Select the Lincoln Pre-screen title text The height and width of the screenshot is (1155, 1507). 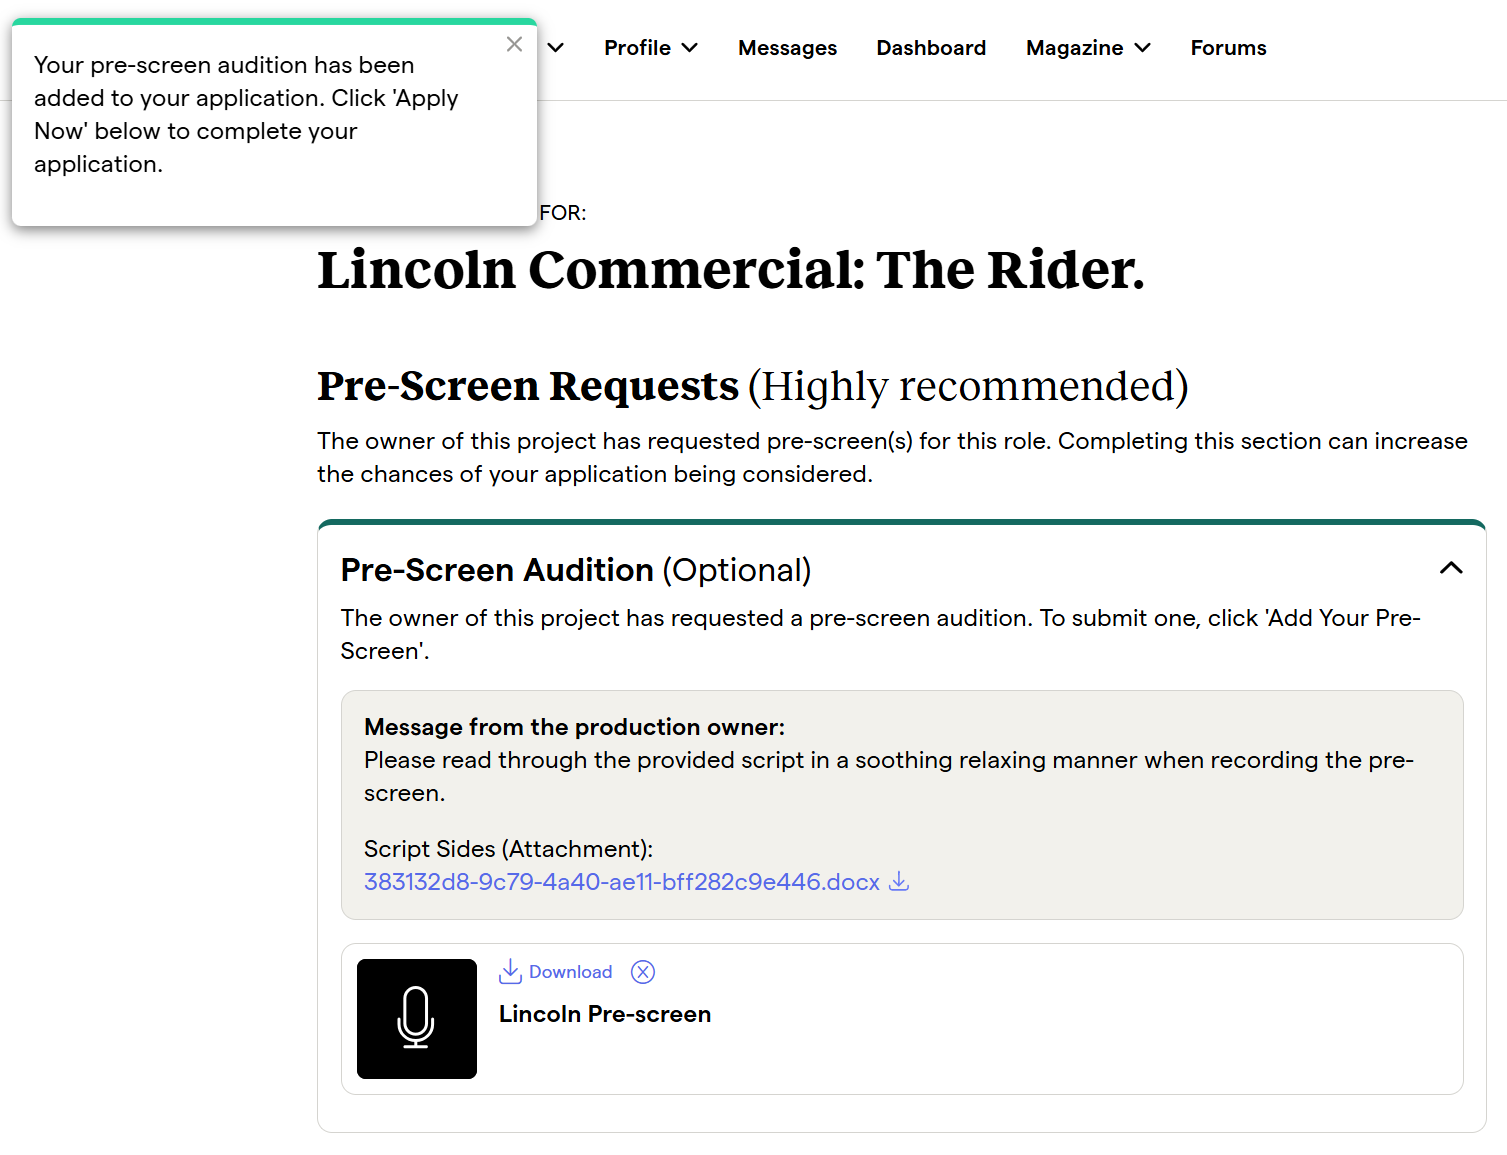(605, 1014)
